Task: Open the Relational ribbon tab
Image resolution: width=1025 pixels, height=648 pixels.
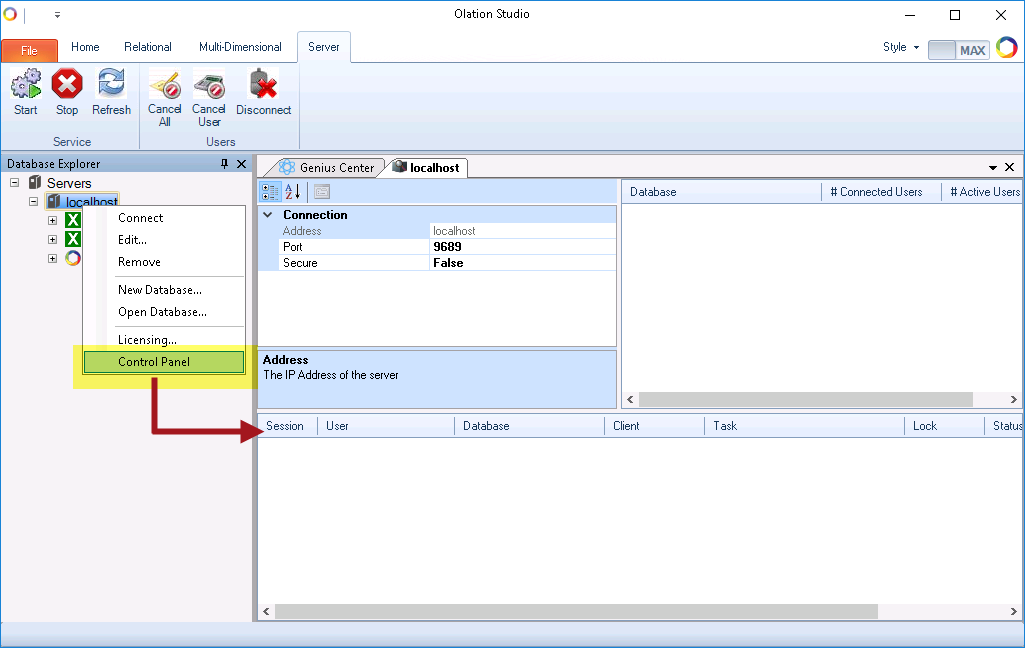Action: [148, 47]
